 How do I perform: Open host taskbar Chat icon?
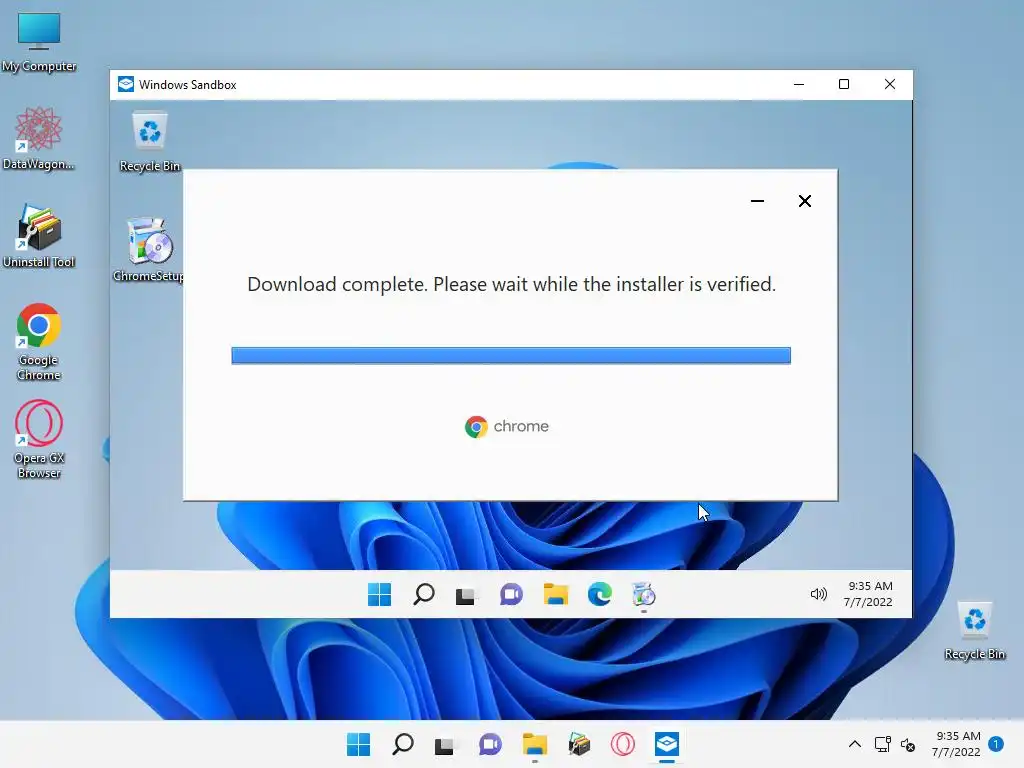click(490, 744)
